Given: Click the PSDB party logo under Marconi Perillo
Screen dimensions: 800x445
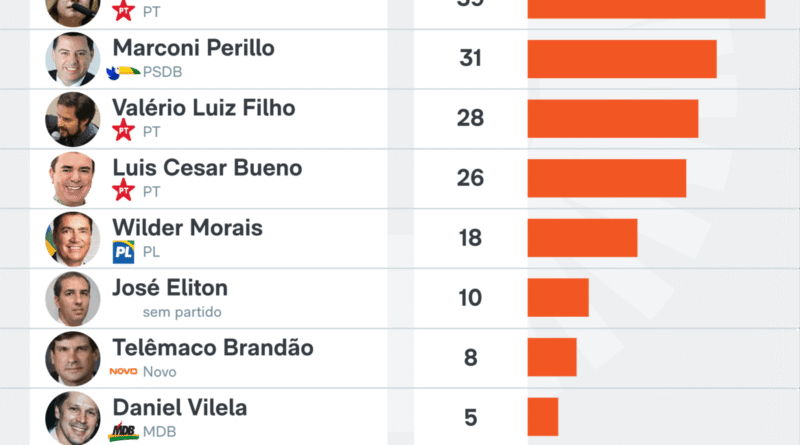Looking at the screenshot, I should 124,72.
